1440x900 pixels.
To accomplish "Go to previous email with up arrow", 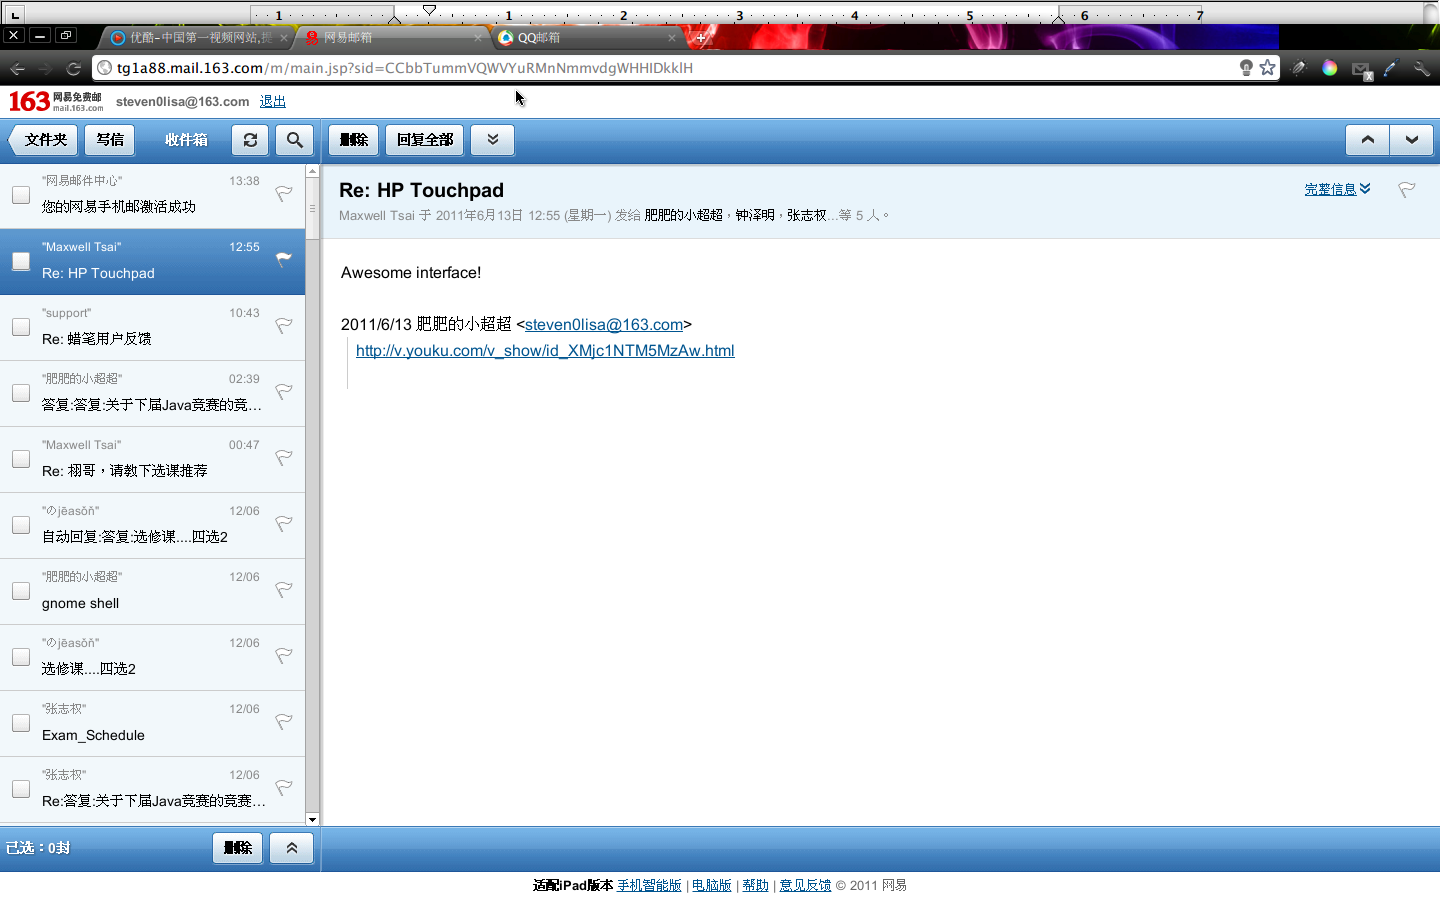I will tap(1367, 140).
